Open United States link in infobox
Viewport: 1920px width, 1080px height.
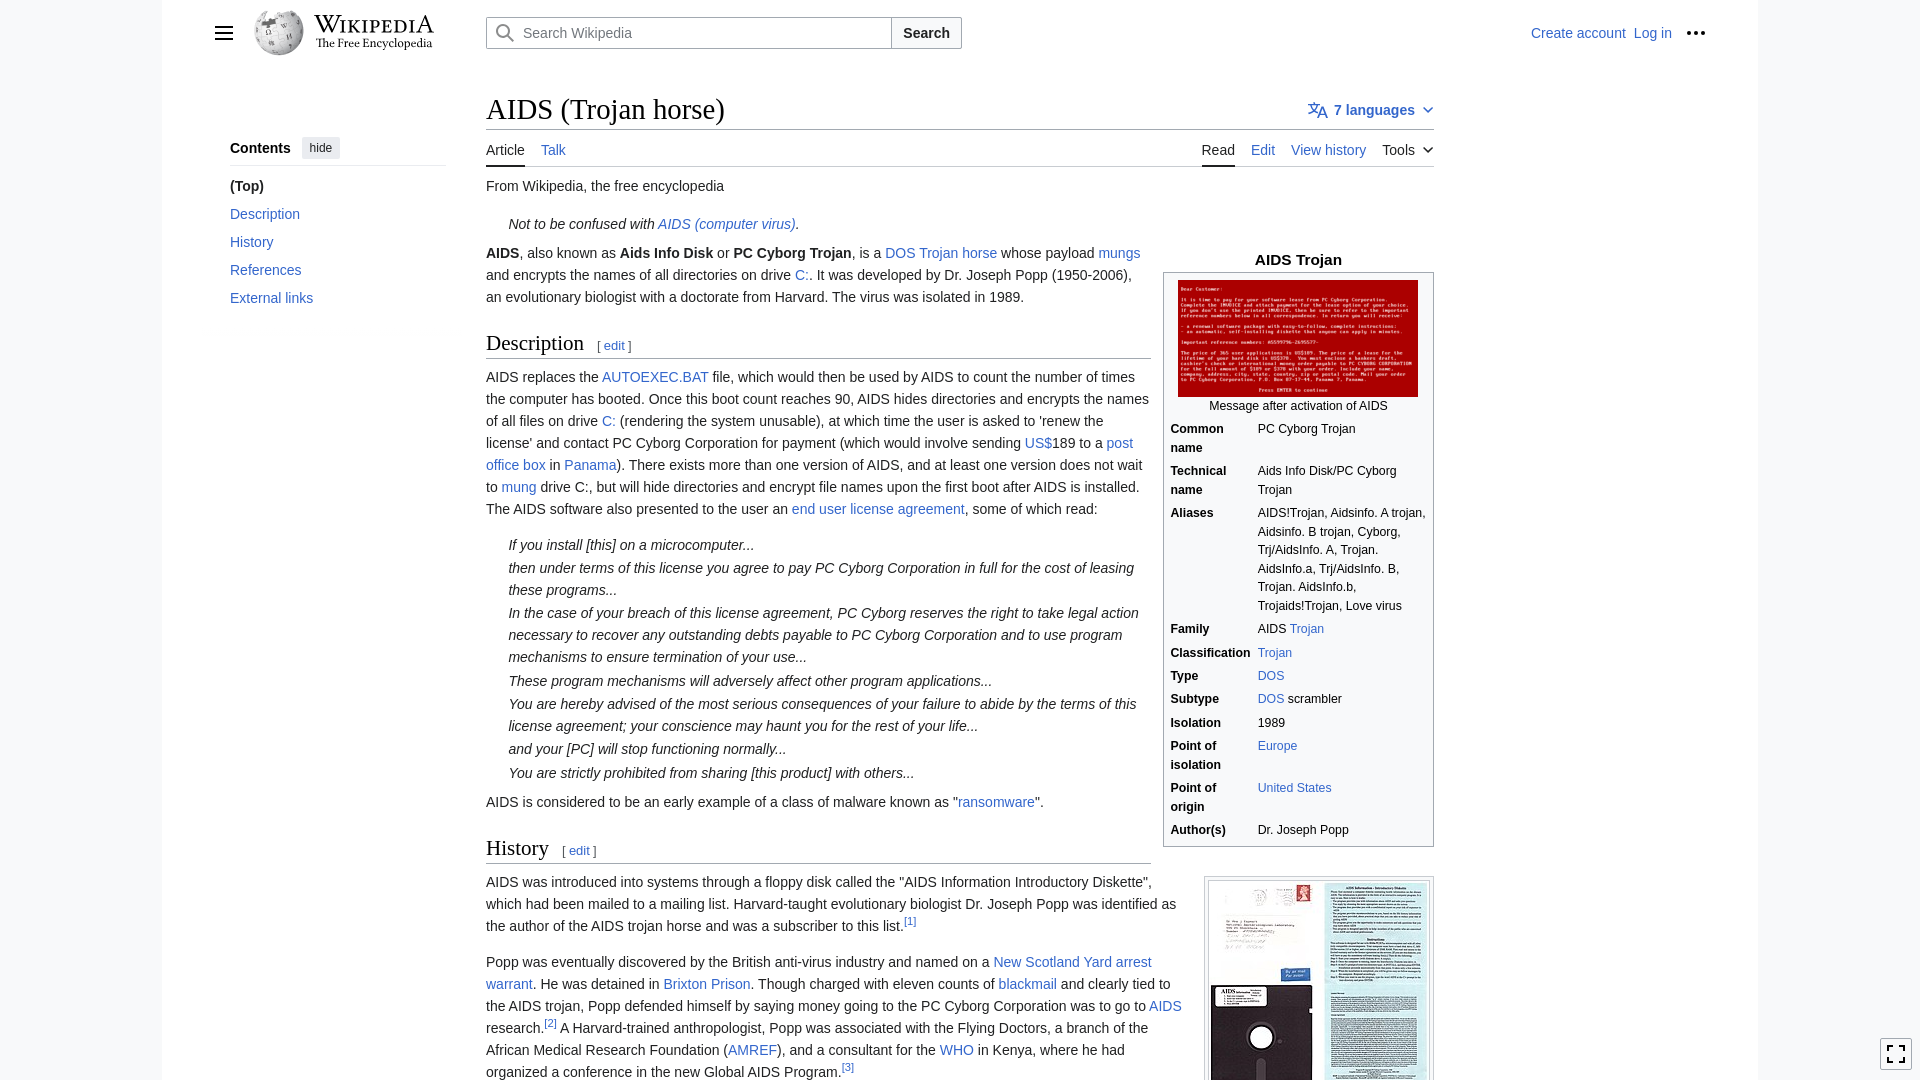pos(1294,788)
